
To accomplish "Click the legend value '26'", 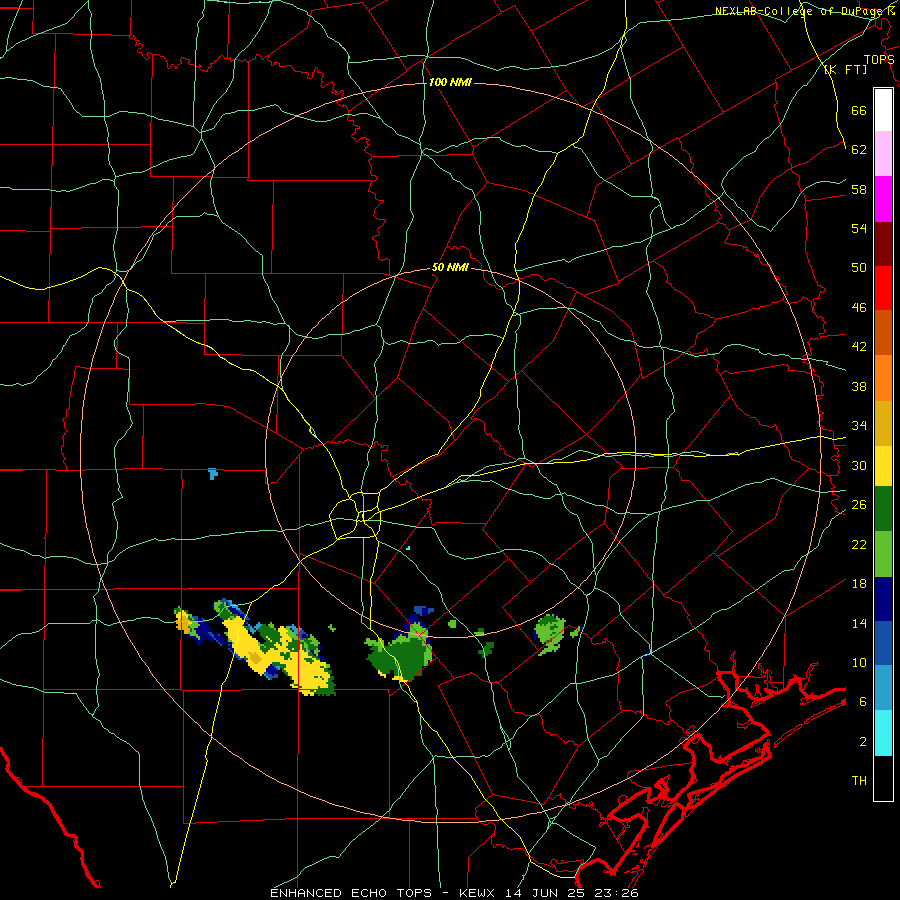I will [859, 505].
